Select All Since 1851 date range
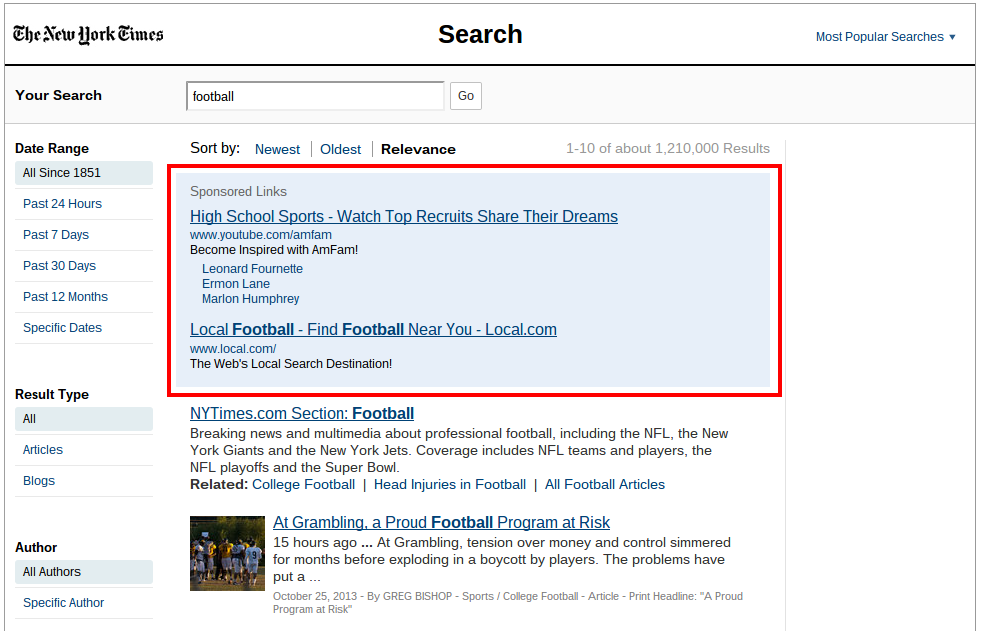Viewport: 983px width, 631px height. click(x=84, y=173)
